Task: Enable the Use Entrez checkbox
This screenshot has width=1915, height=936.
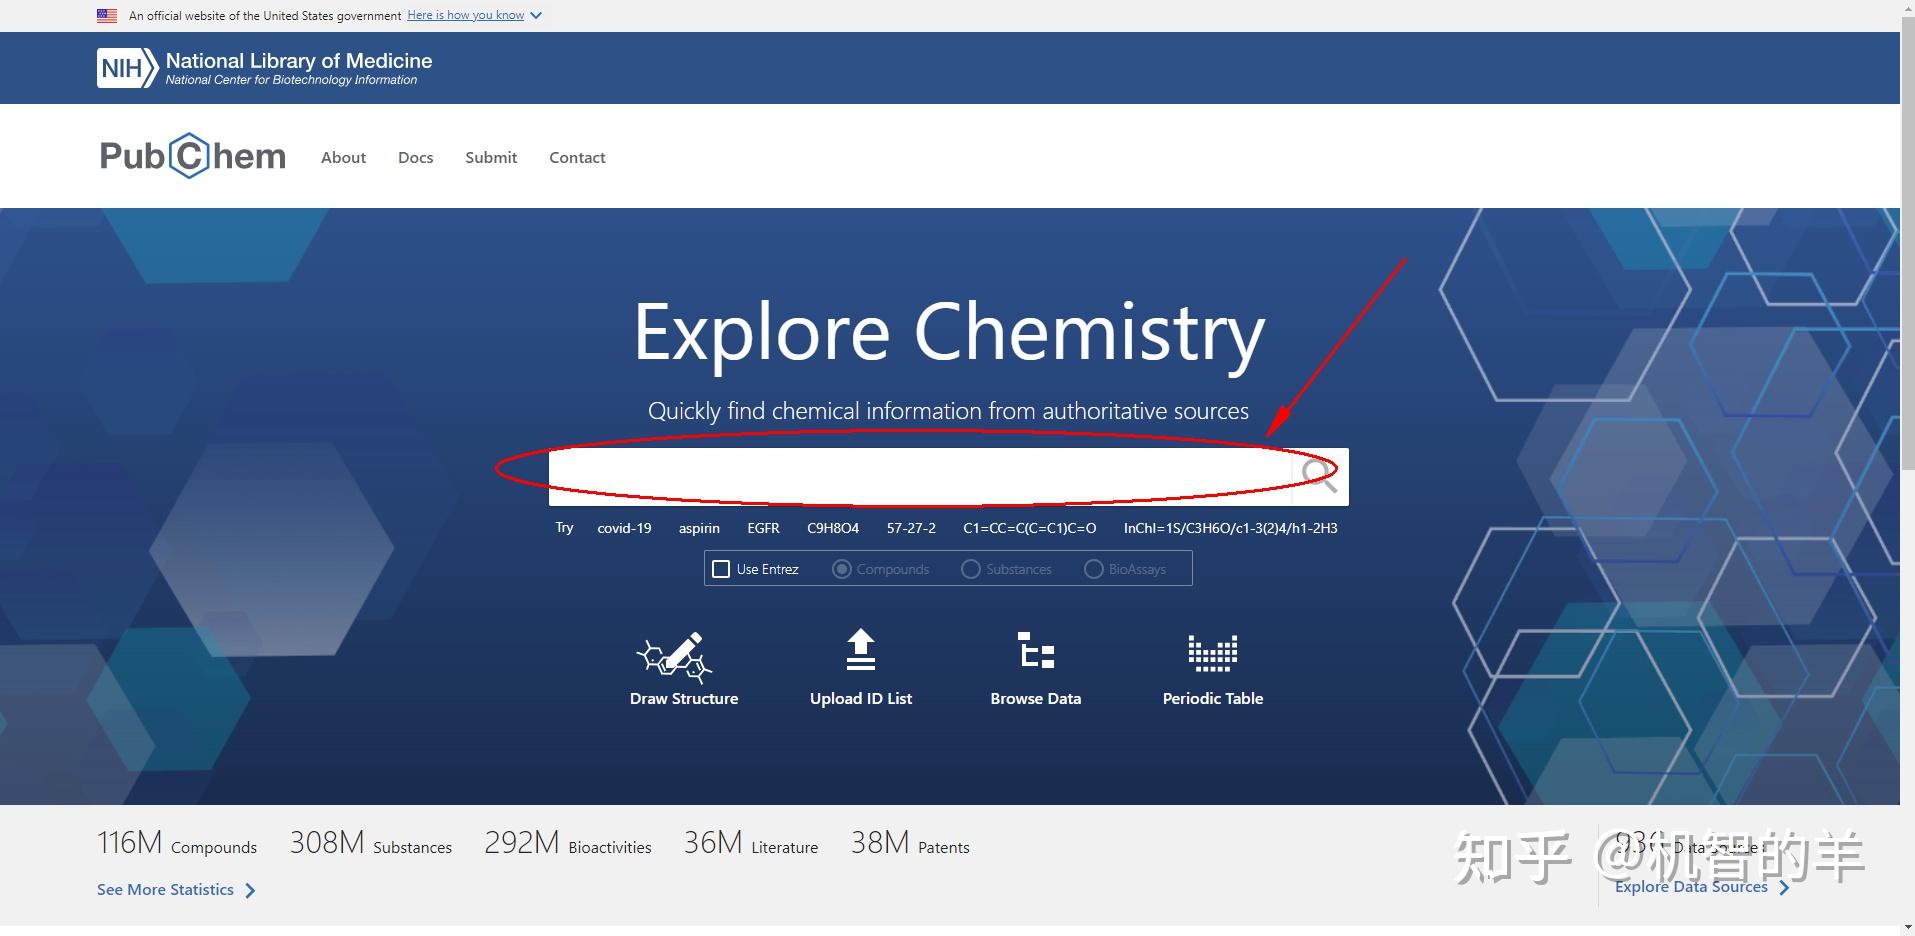Action: pyautogui.click(x=721, y=569)
